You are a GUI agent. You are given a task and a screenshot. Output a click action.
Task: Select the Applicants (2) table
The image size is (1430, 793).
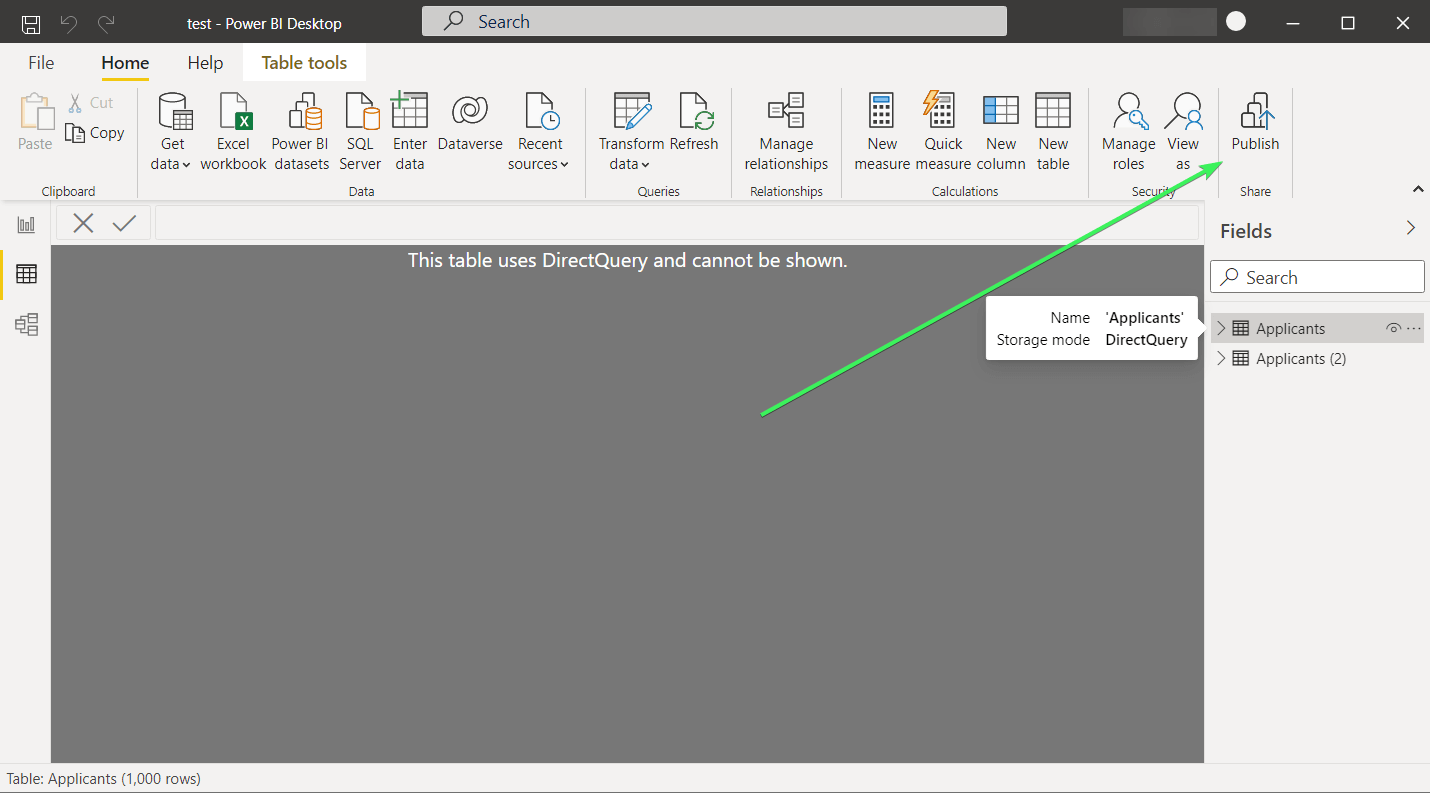pos(1301,358)
